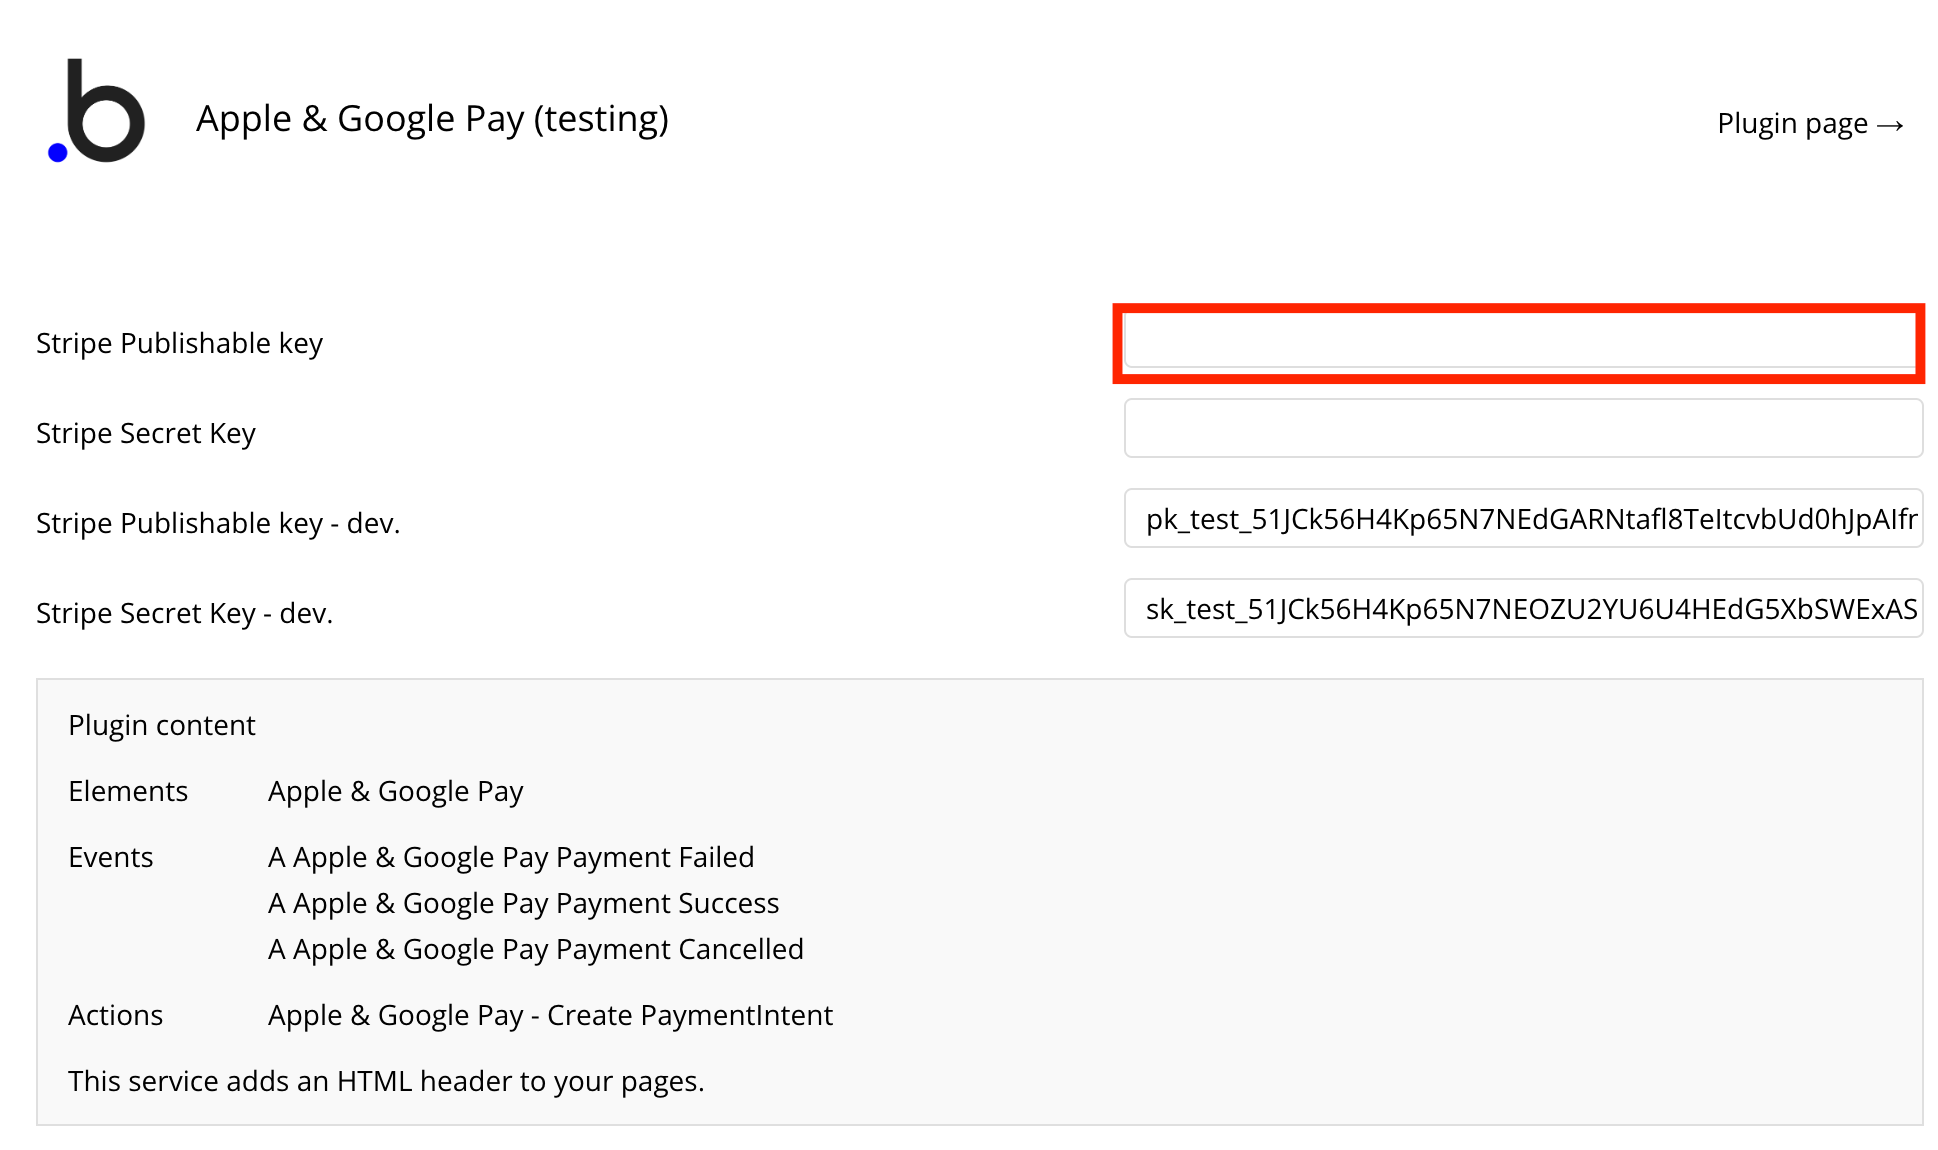
Task: Click the plugin title Apple & Google Pay (testing)
Action: pyautogui.click(x=432, y=118)
